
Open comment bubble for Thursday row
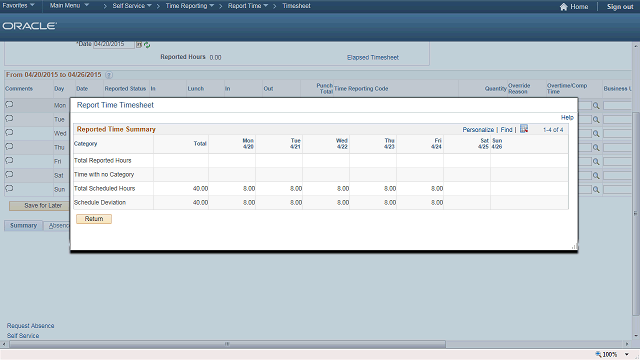9,147
